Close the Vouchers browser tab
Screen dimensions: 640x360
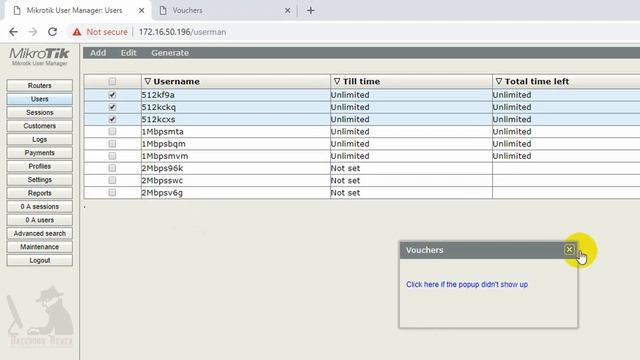pyautogui.click(x=287, y=11)
